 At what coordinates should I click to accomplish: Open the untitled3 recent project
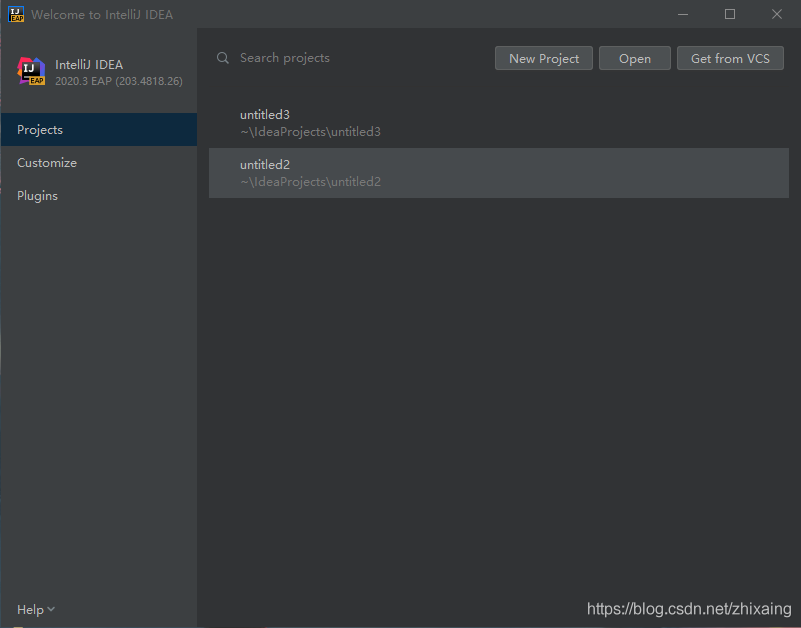[x=499, y=123]
